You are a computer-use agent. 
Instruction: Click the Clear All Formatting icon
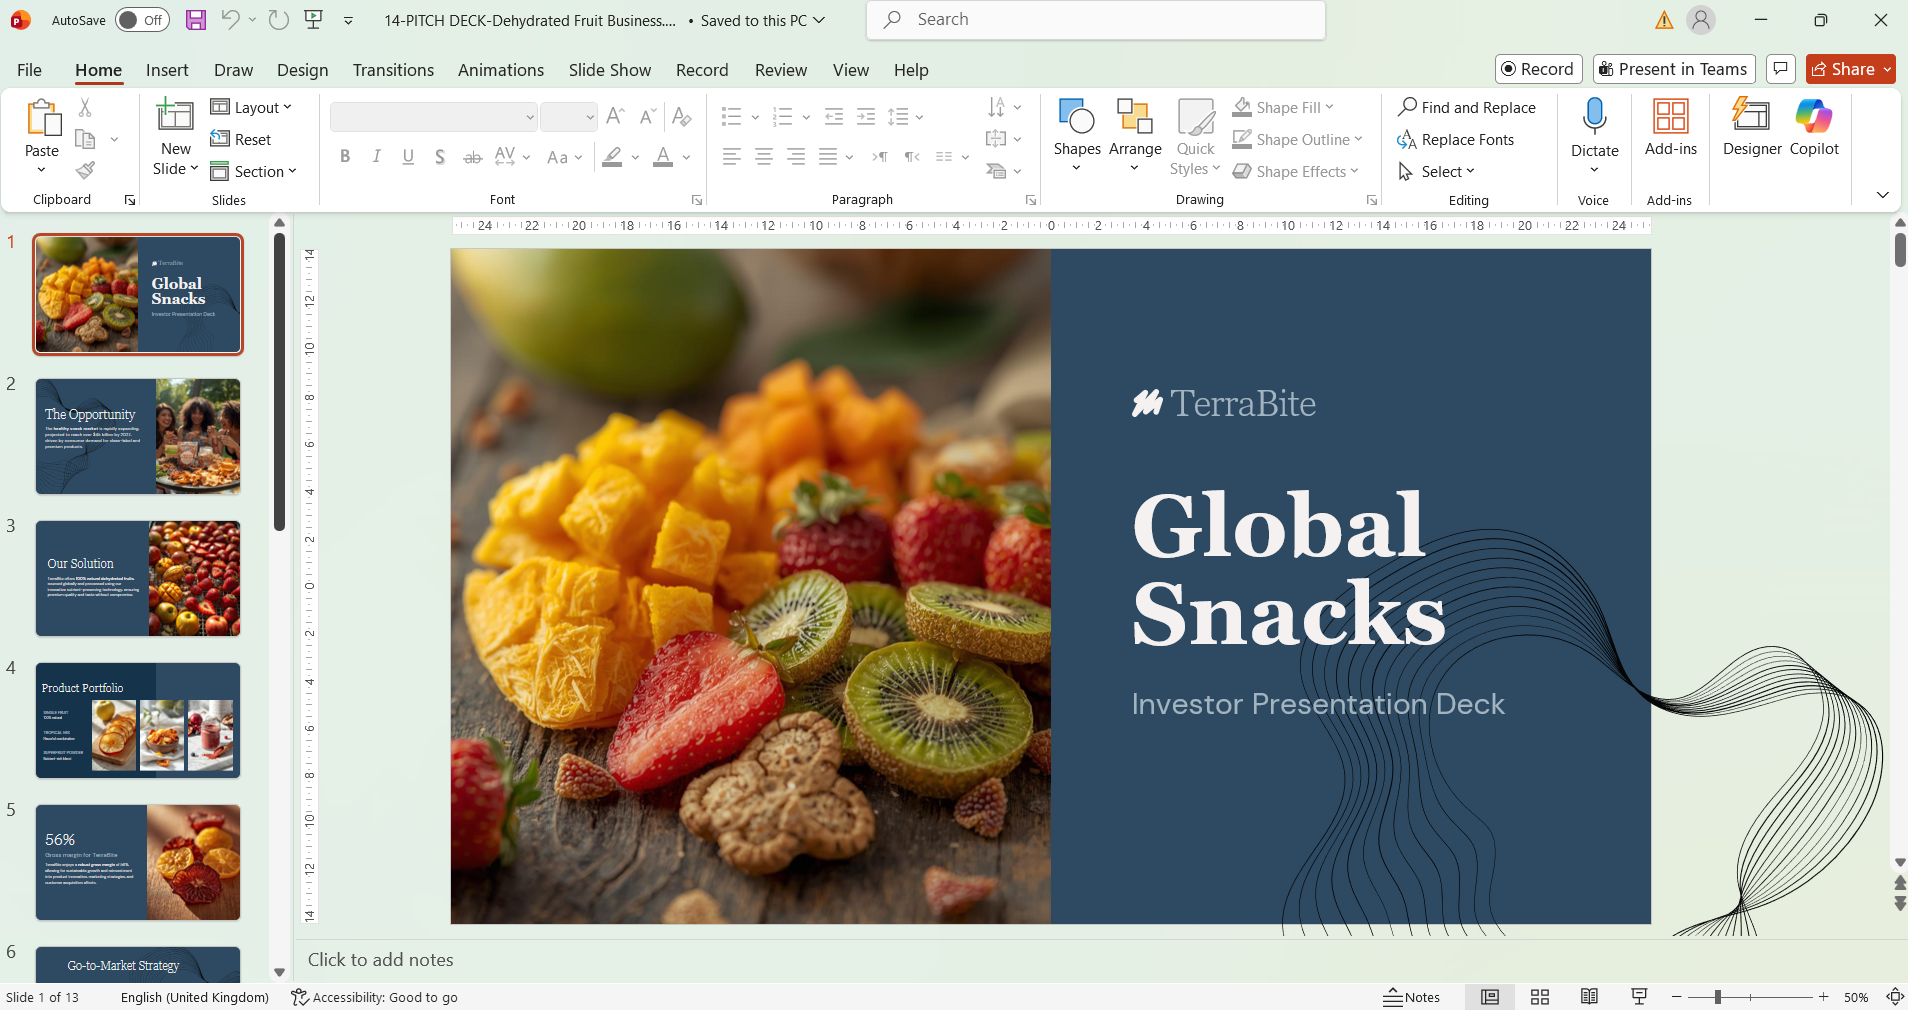point(682,116)
